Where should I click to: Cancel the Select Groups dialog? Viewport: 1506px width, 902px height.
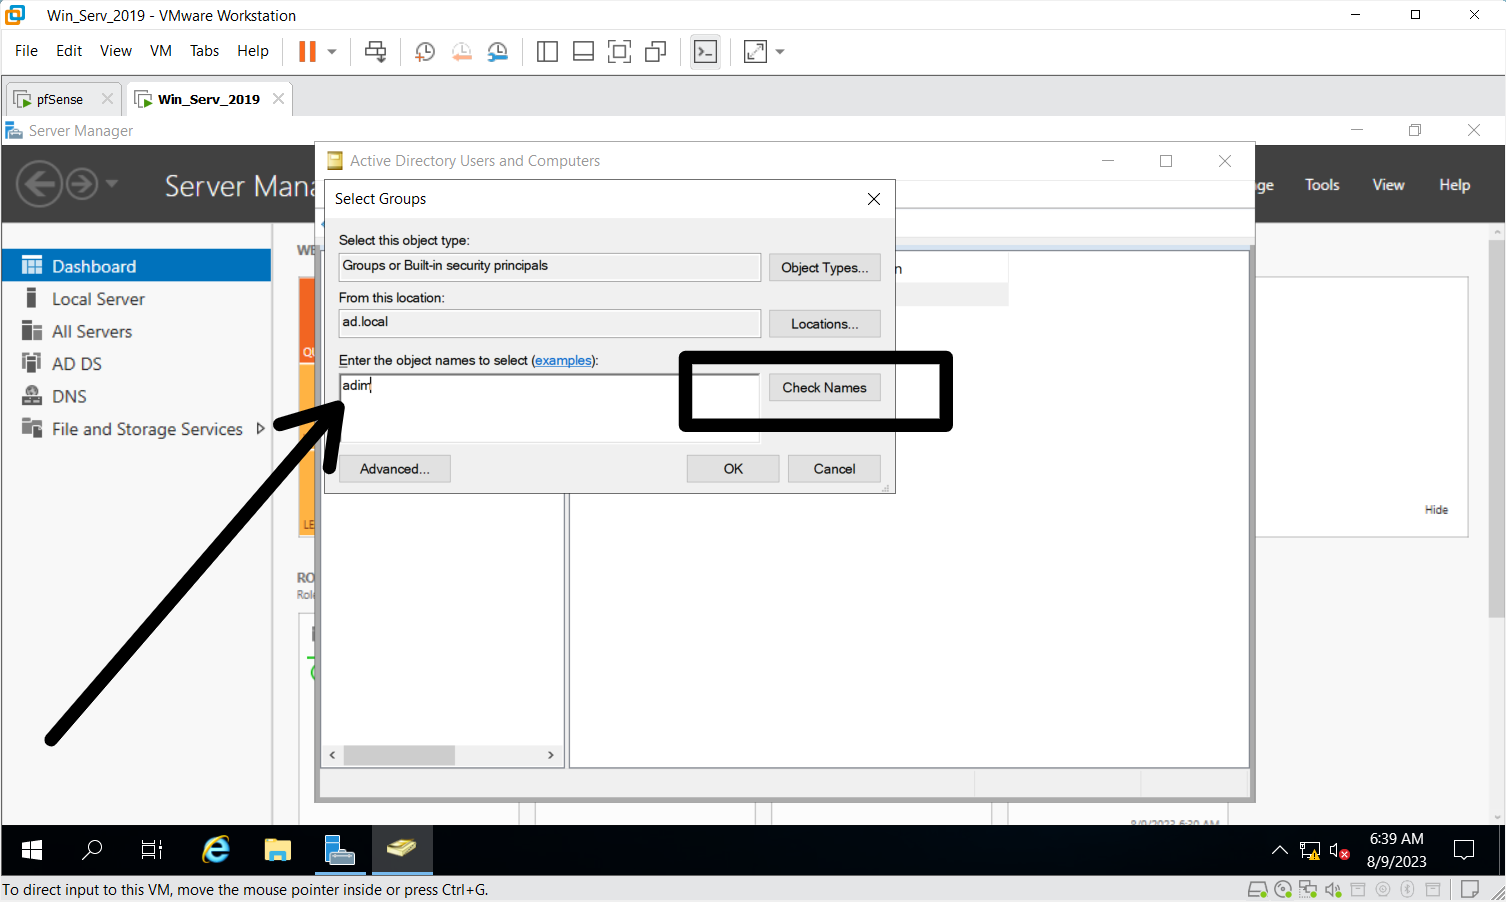coord(834,469)
